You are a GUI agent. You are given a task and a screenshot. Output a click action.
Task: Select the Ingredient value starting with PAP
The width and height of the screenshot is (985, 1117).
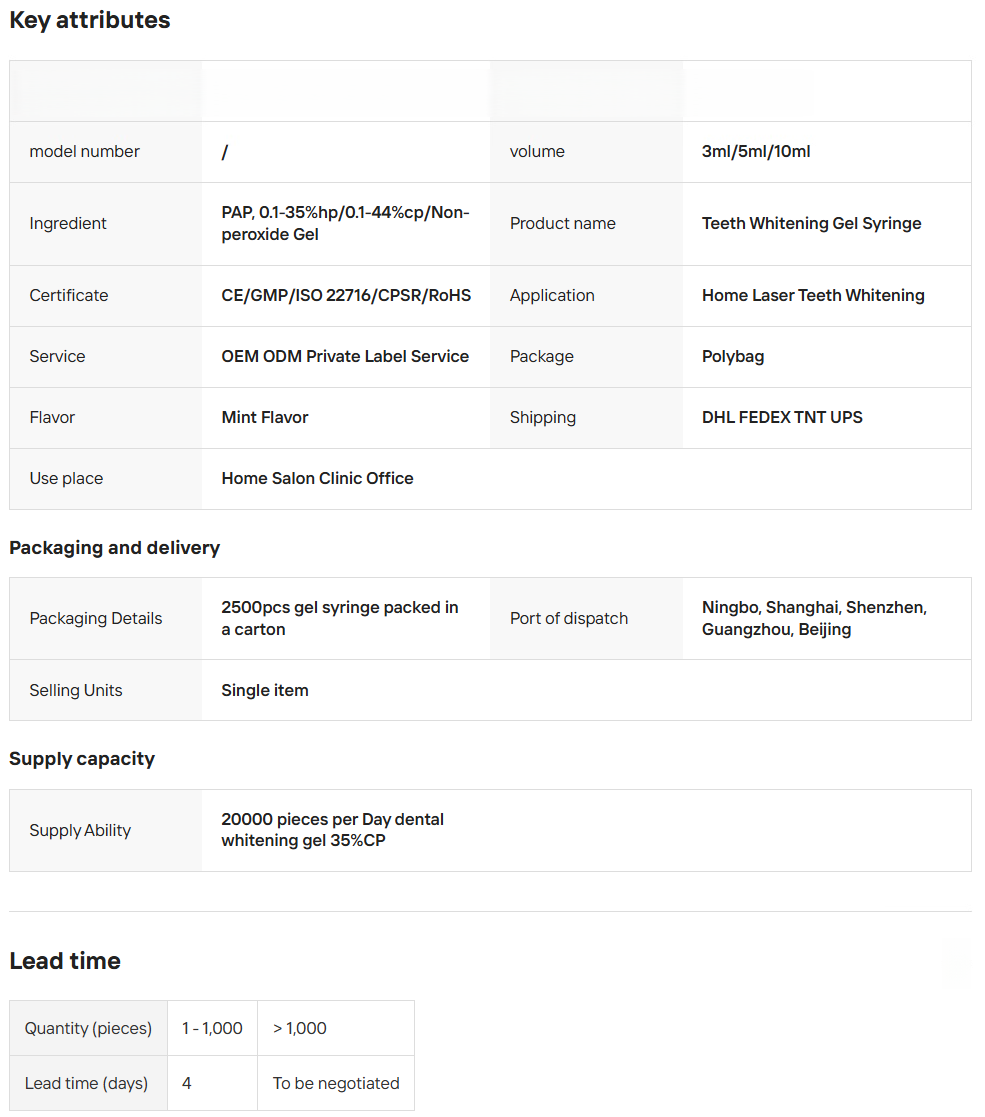coord(345,223)
